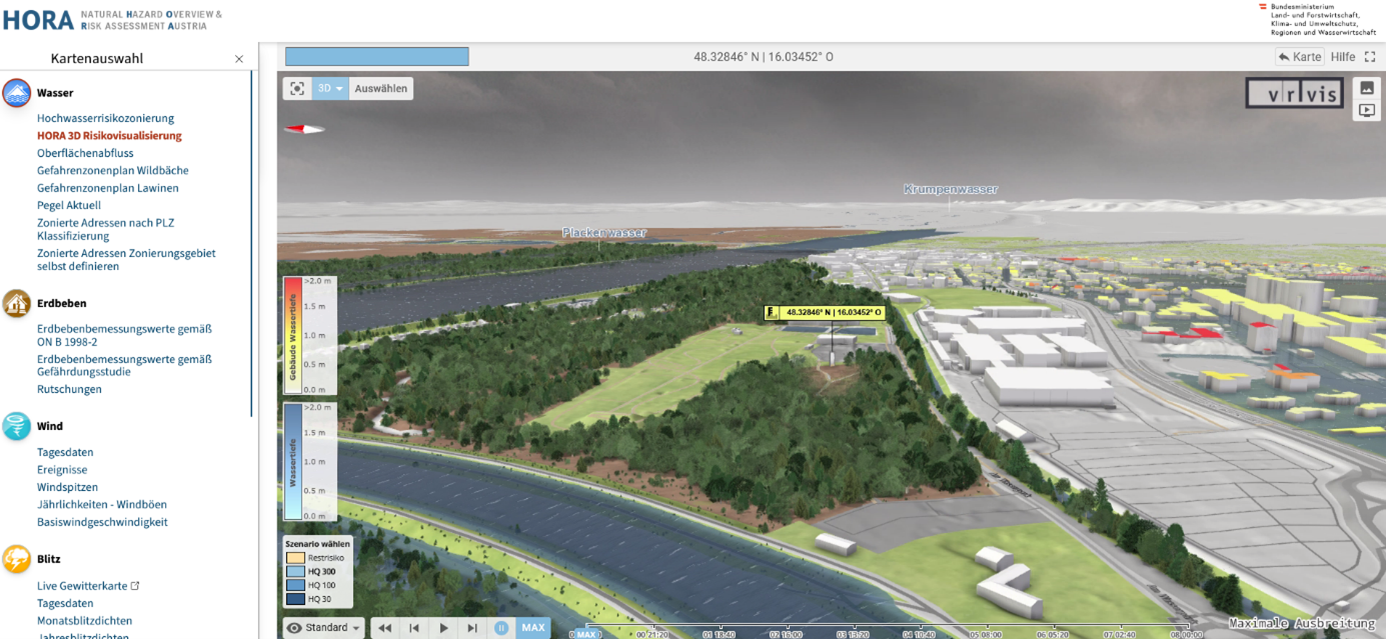
Task: Enter fullscreen mode via corner brackets icon
Action: (1370, 57)
